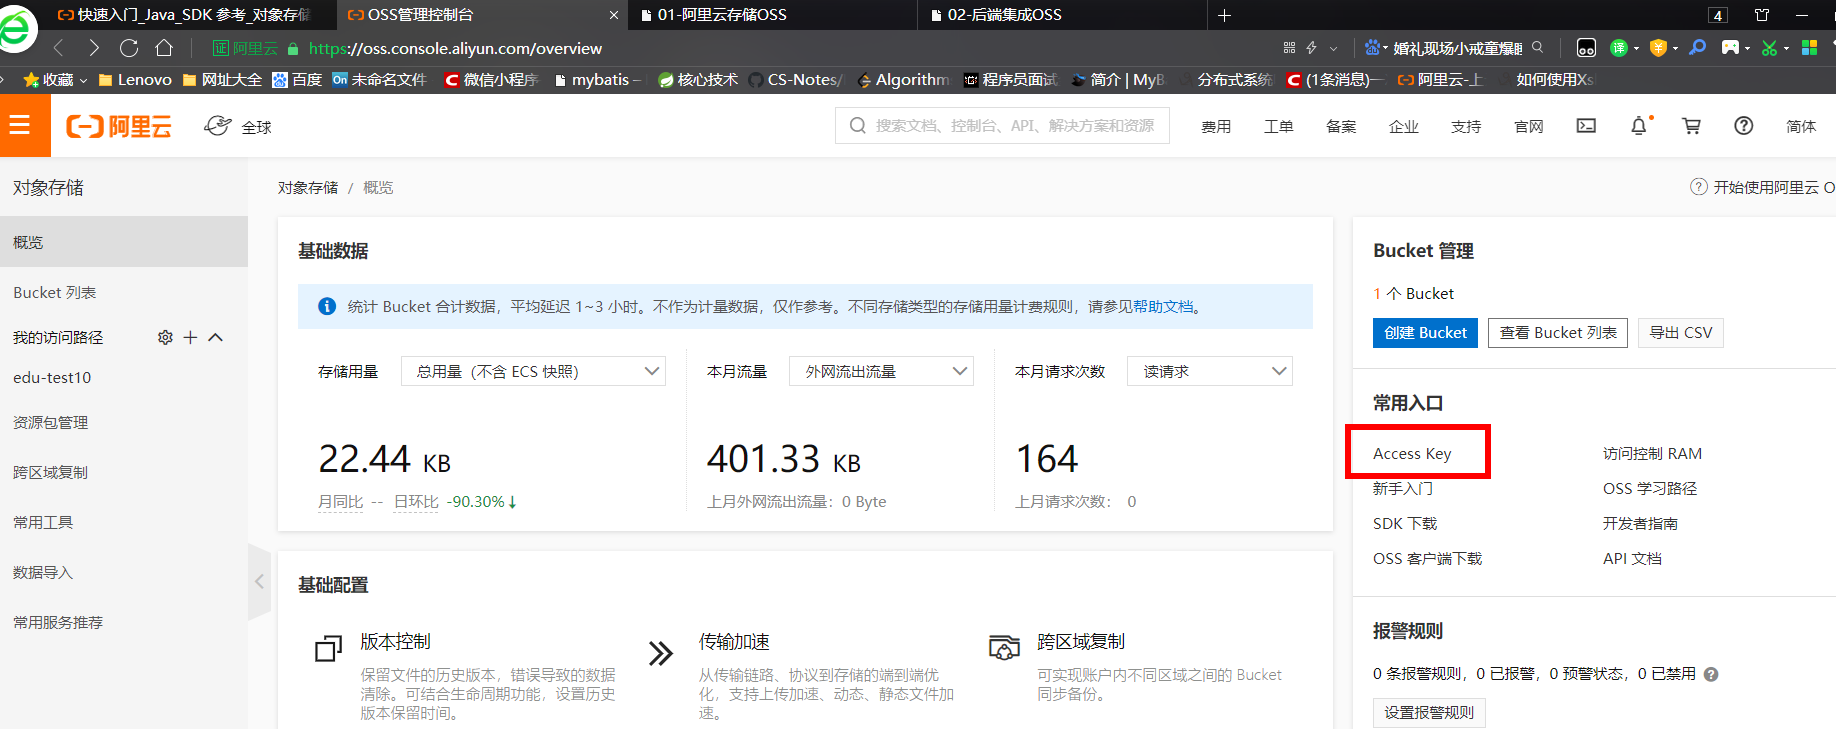Open the 帮助文档 link

pos(1163,307)
